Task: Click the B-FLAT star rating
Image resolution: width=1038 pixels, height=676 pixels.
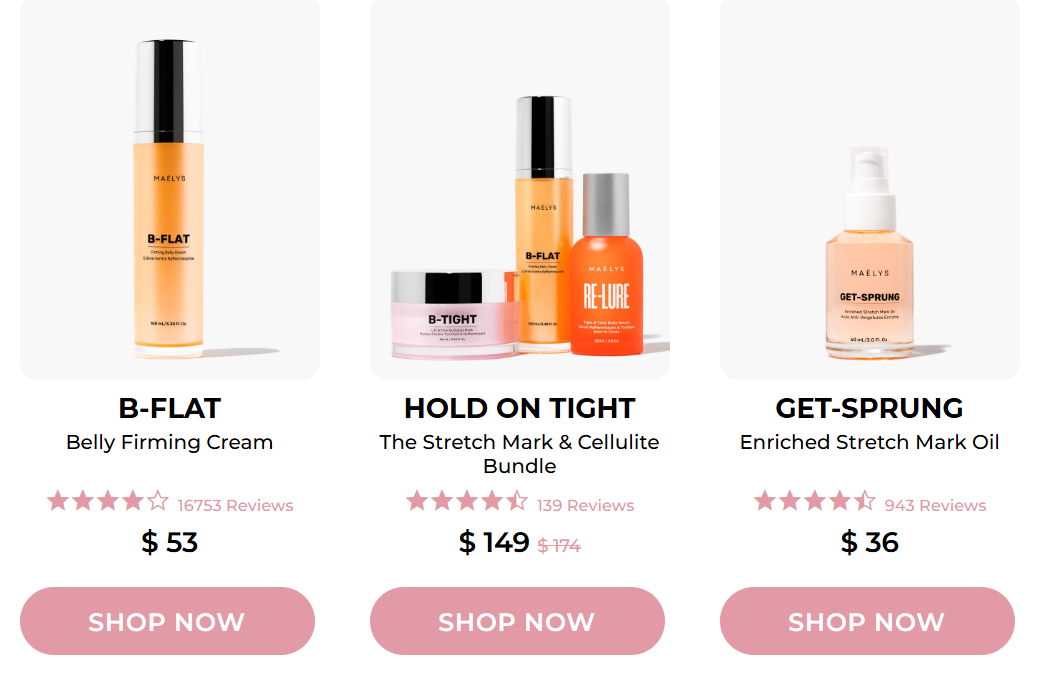Action: (x=108, y=501)
